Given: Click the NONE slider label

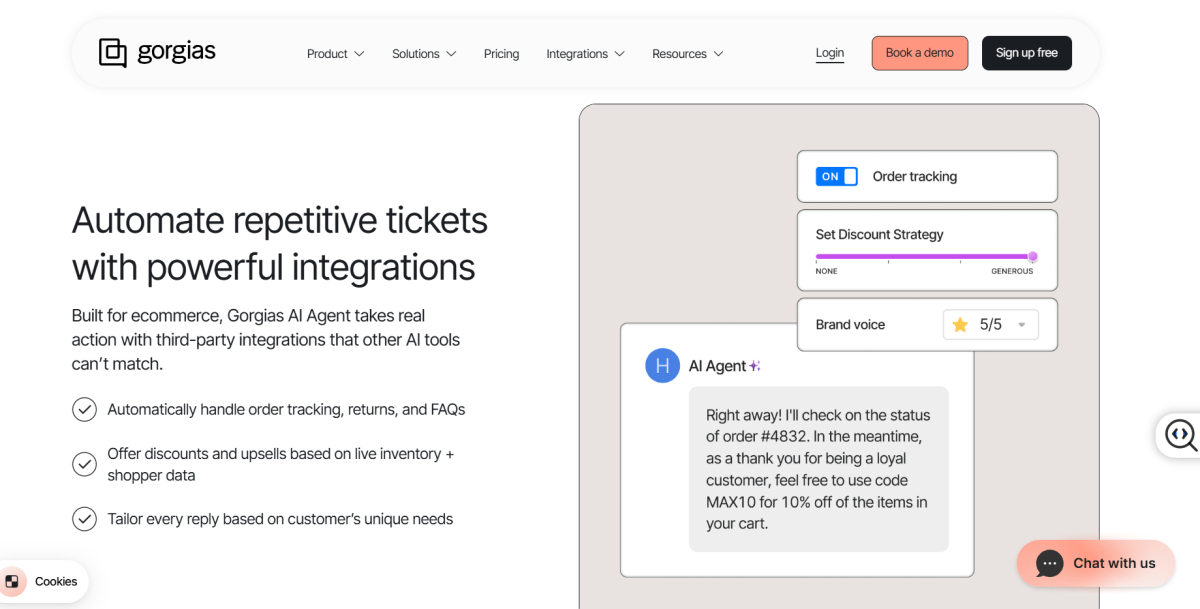Looking at the screenshot, I should [827, 271].
